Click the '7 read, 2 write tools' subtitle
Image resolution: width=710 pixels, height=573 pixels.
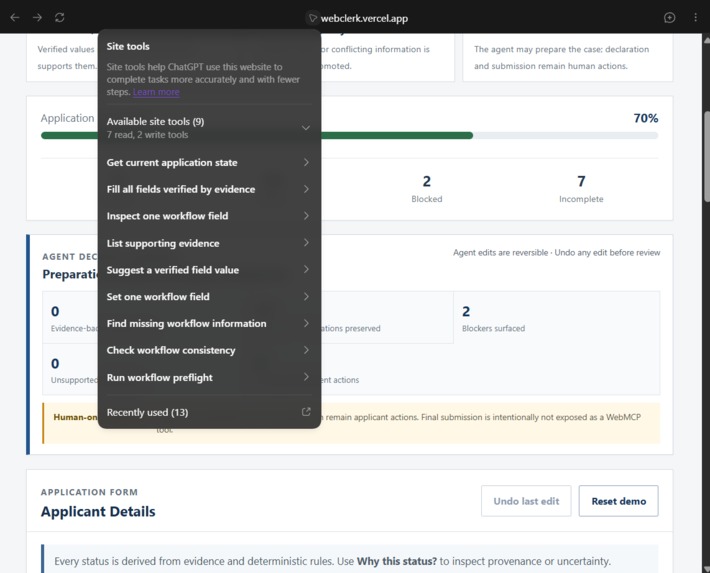(x=147, y=135)
